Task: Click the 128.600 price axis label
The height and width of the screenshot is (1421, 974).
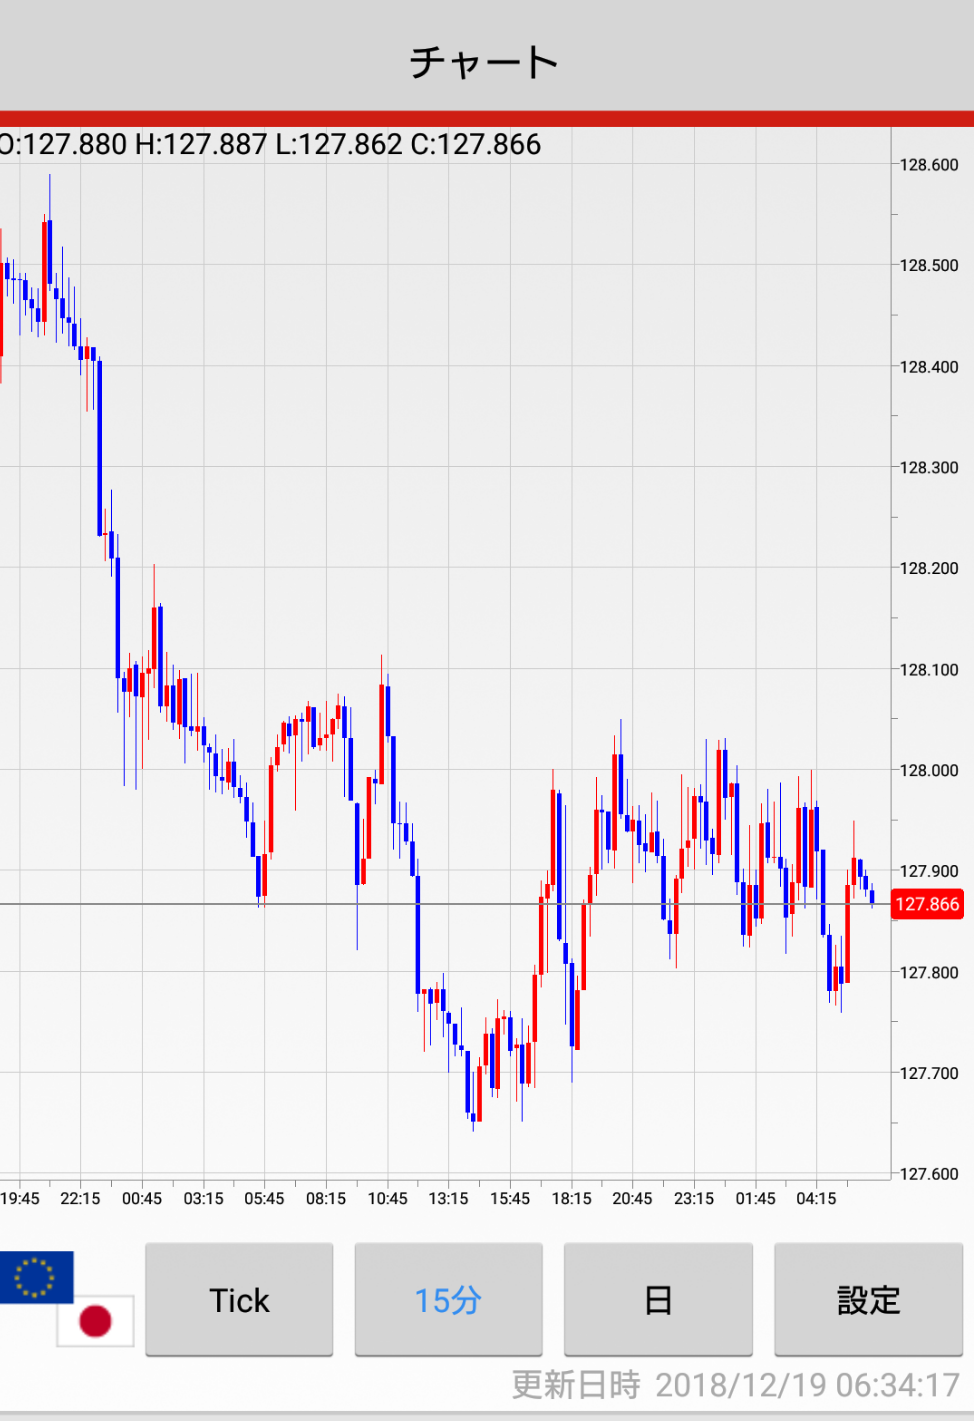Action: (928, 165)
